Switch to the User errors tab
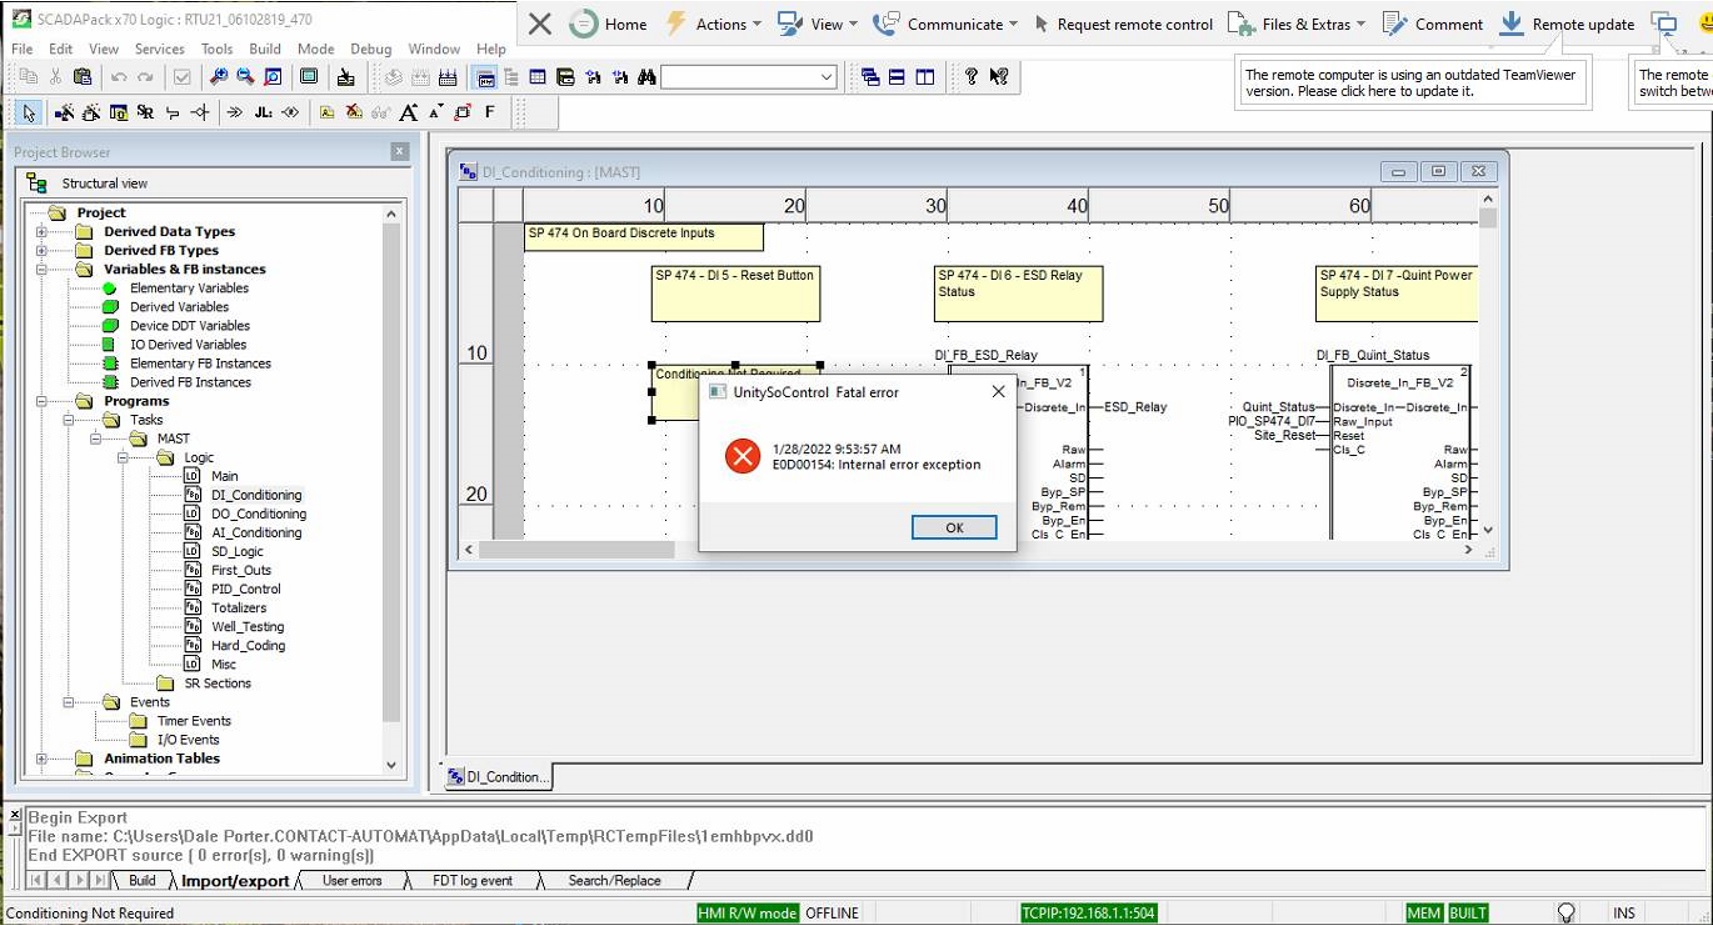This screenshot has height=925, width=1713. 352,881
